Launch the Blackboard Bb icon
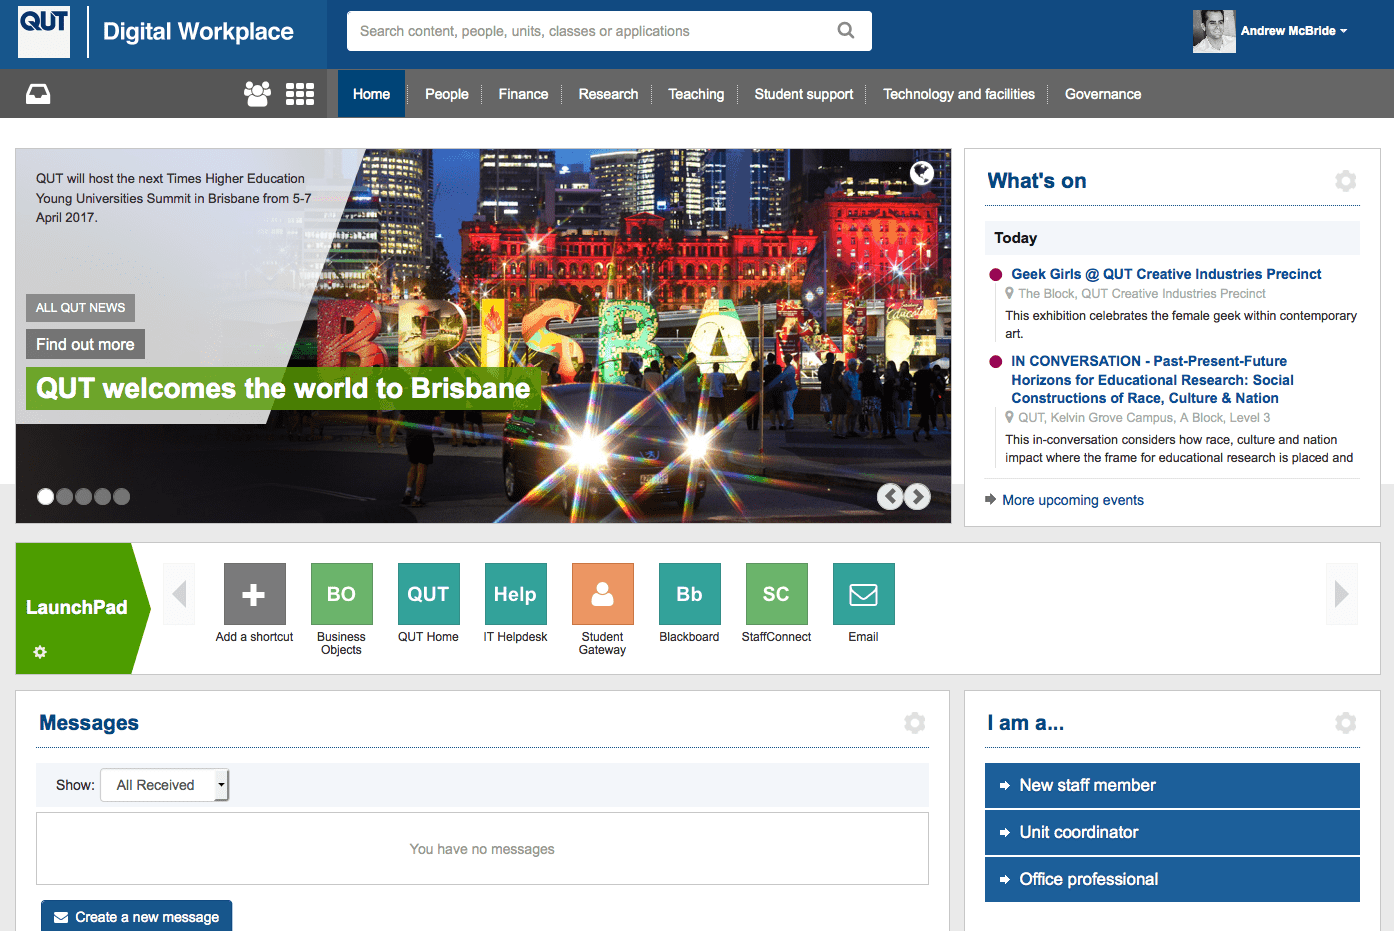This screenshot has width=1394, height=931. pyautogui.click(x=689, y=594)
